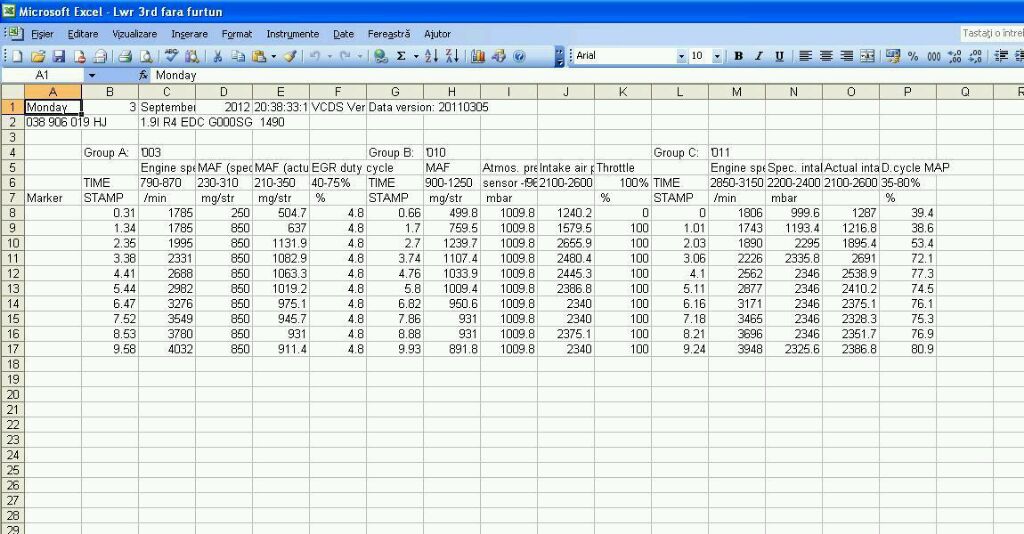Apply percent style
This screenshot has height=534, width=1024.
click(x=913, y=56)
